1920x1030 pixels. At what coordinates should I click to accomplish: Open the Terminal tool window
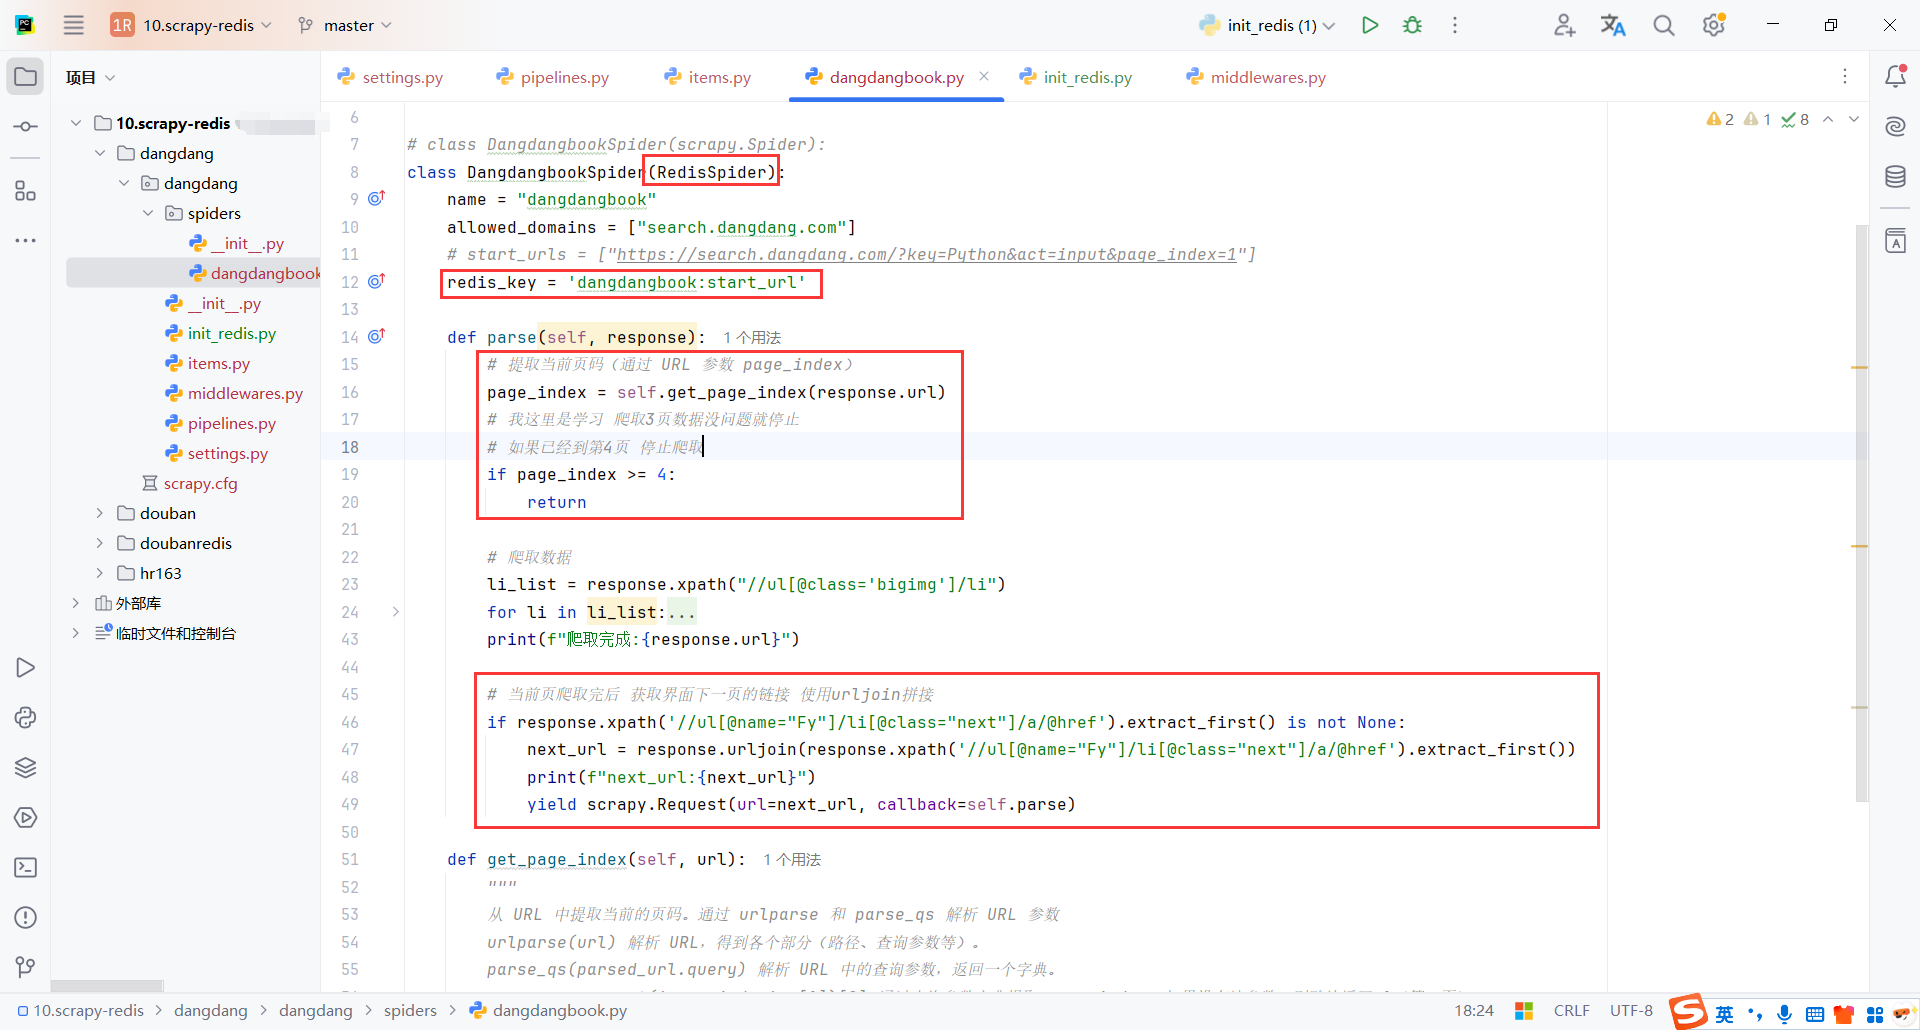26,868
